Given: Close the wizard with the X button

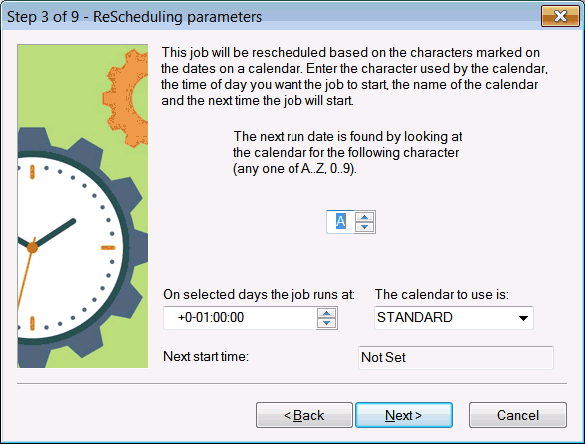Looking at the screenshot, I should click(560, 16).
